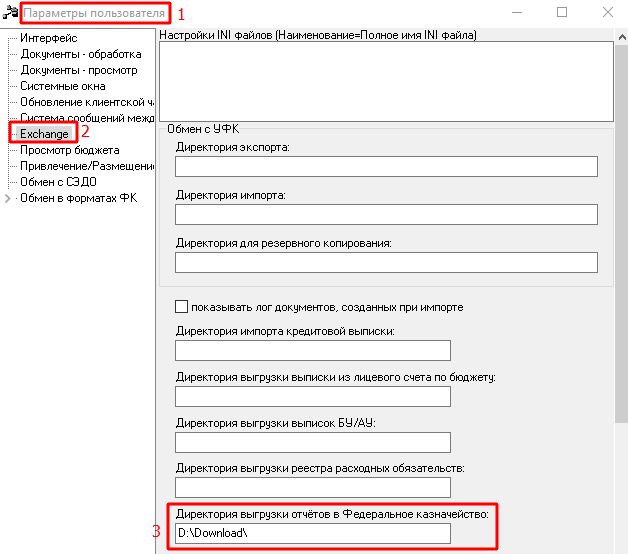Image resolution: width=628 pixels, height=554 pixels.
Task: Select Документы - обработка tree item
Action: tap(81, 54)
